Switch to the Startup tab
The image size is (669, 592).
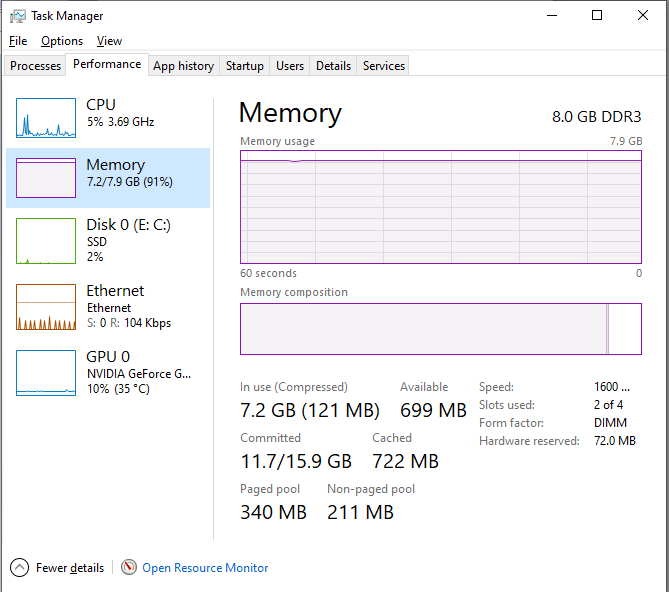click(245, 66)
